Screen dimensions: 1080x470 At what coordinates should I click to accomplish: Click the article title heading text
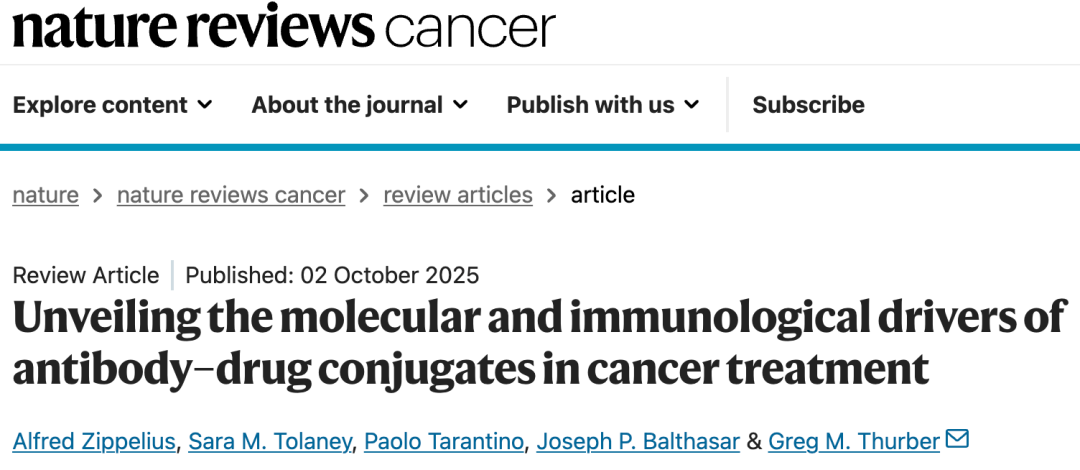click(x=540, y=343)
